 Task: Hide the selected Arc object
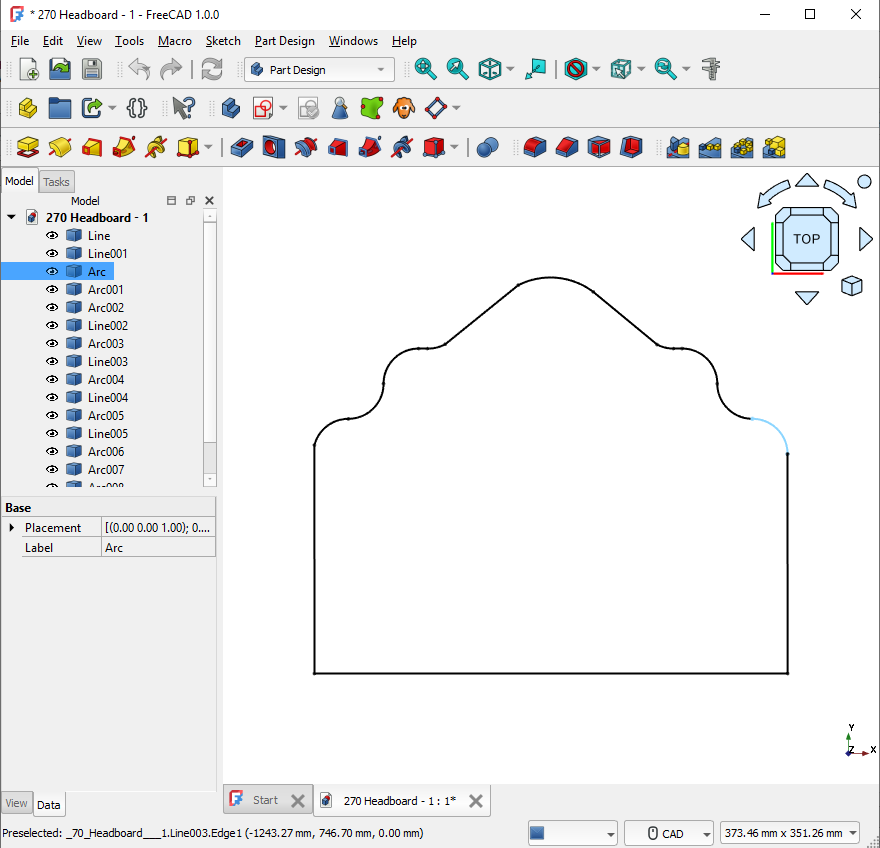pyautogui.click(x=52, y=272)
